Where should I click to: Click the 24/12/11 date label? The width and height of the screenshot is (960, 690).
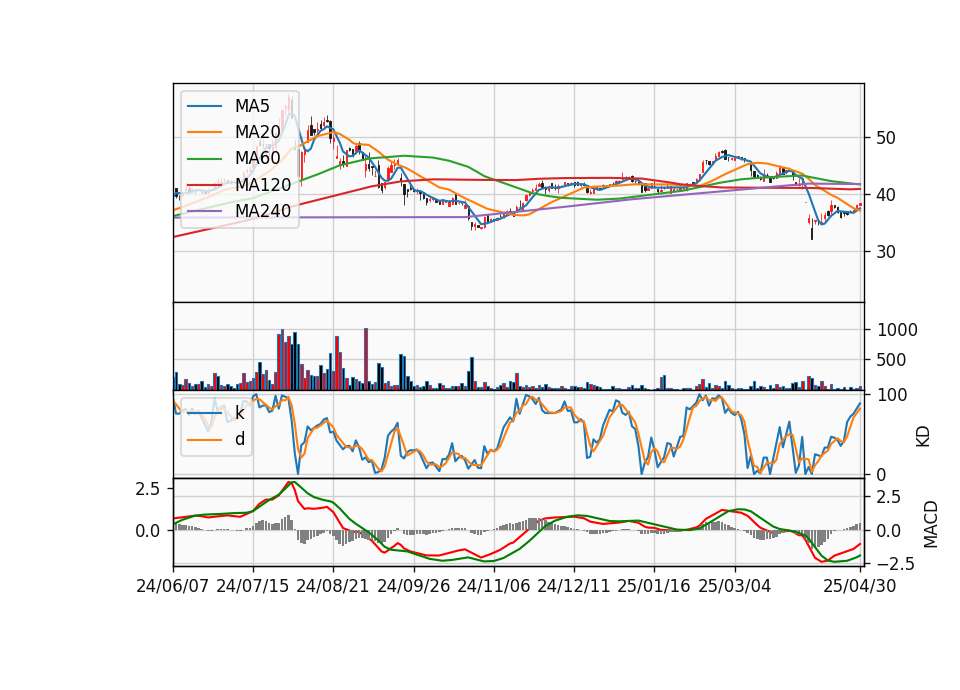[574, 586]
